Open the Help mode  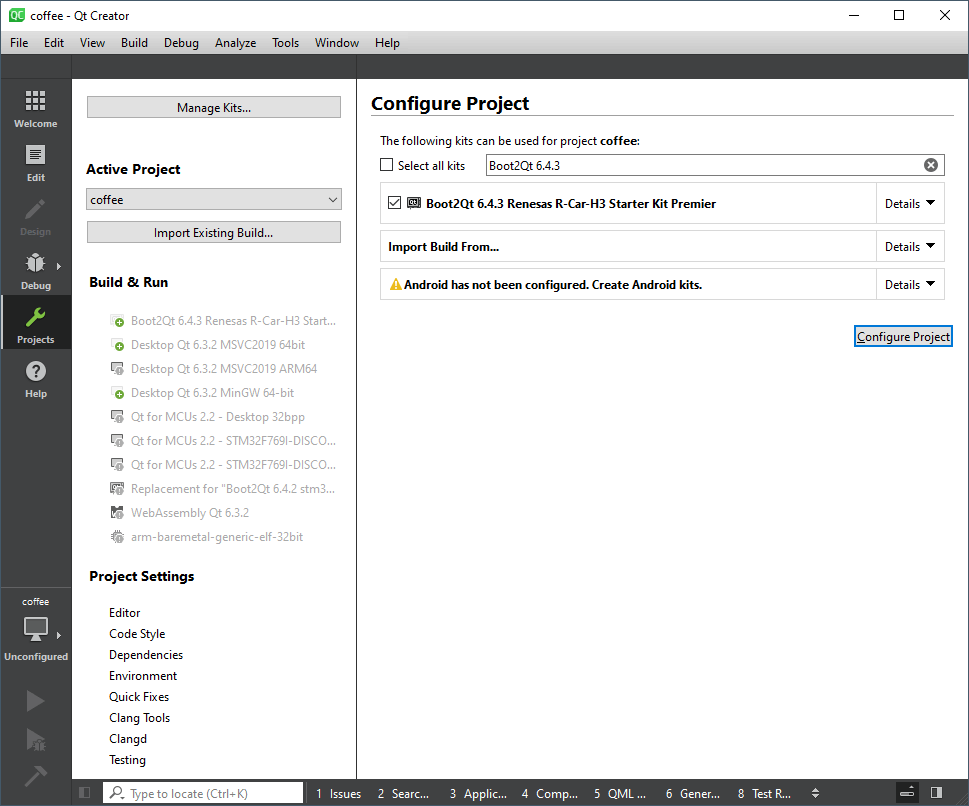35,378
